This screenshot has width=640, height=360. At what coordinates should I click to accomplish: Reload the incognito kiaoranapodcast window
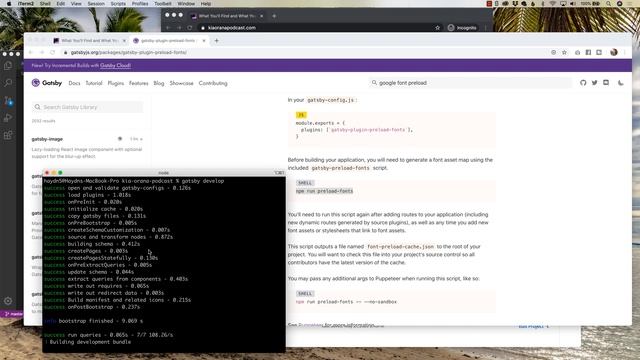[190, 27]
